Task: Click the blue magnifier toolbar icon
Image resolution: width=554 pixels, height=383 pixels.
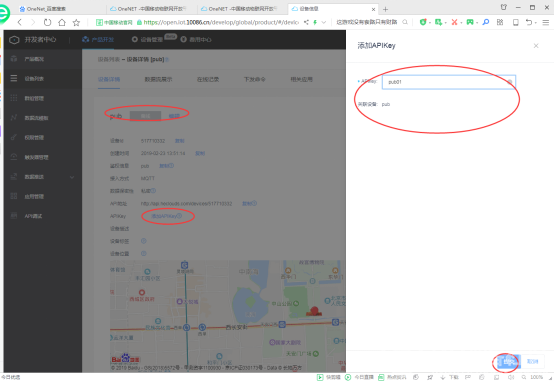Action: click(486, 22)
